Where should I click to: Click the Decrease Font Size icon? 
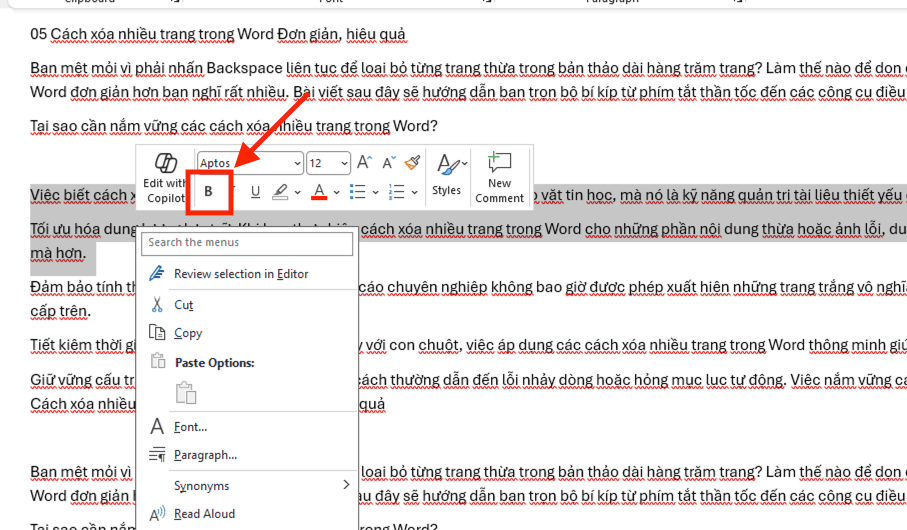(389, 163)
